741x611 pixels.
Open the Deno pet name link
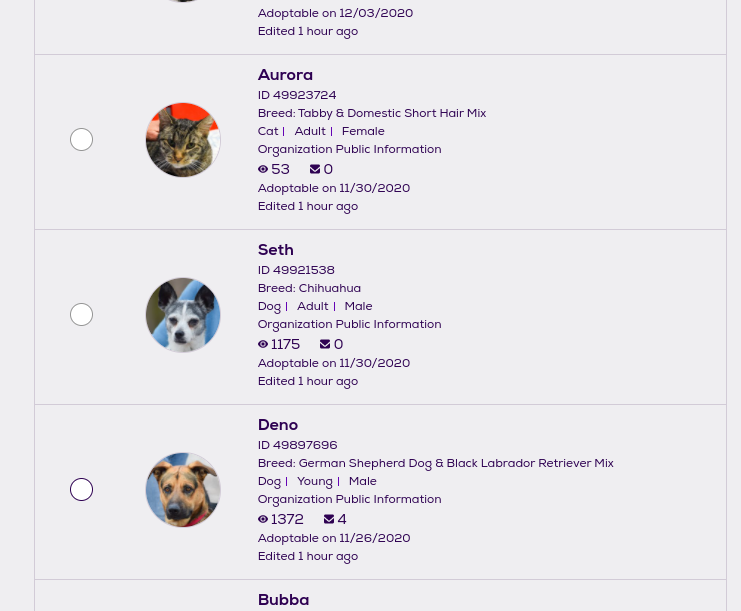278,425
